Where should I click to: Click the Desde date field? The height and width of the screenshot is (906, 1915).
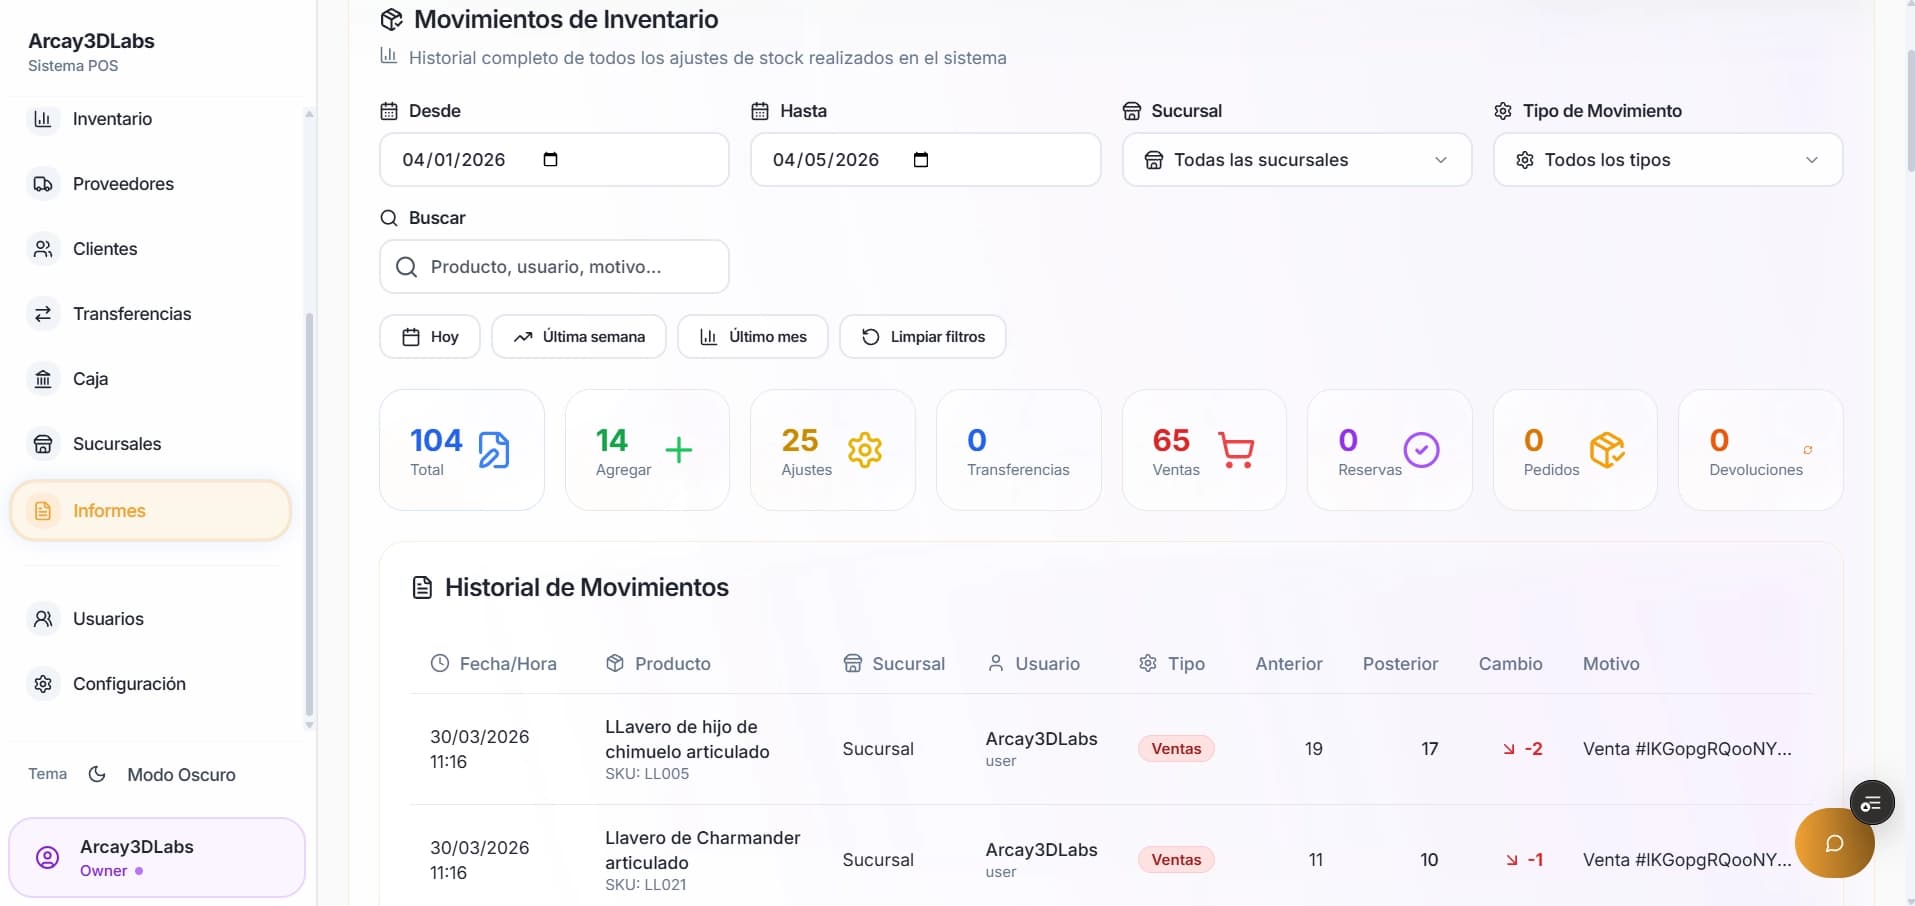tap(554, 160)
